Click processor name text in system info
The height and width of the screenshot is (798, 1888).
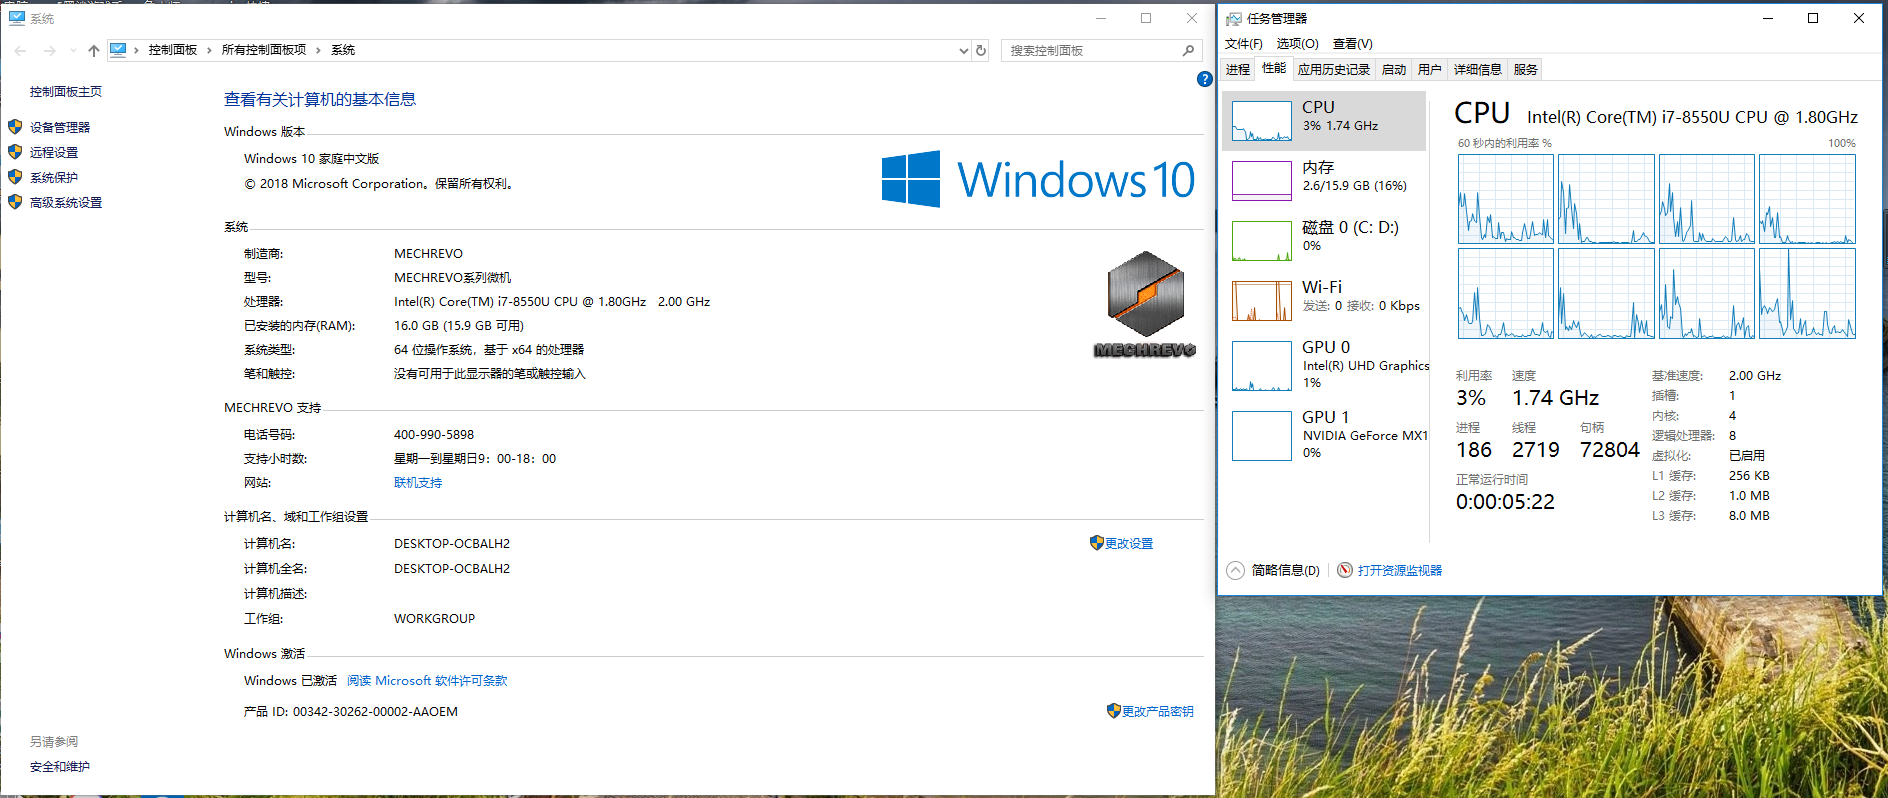(552, 302)
